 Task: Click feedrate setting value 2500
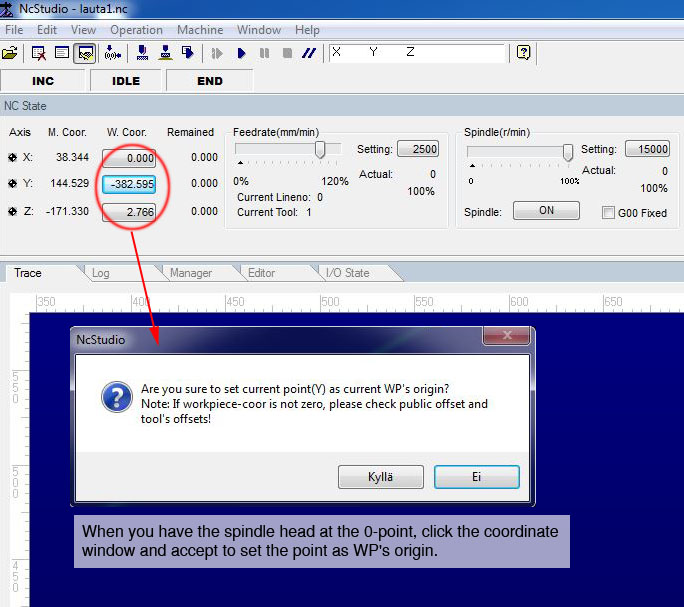(418, 149)
